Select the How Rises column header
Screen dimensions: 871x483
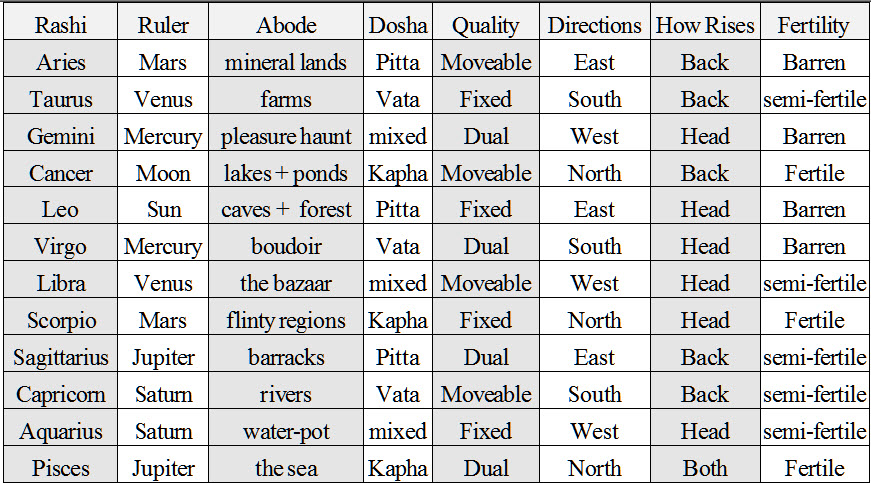pyautogui.click(x=705, y=25)
